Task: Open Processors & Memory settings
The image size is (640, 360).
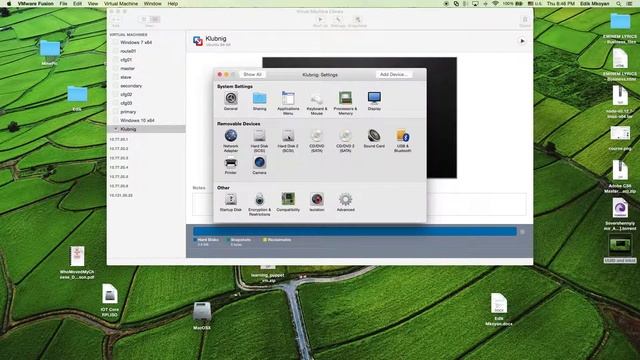Action: point(345,103)
